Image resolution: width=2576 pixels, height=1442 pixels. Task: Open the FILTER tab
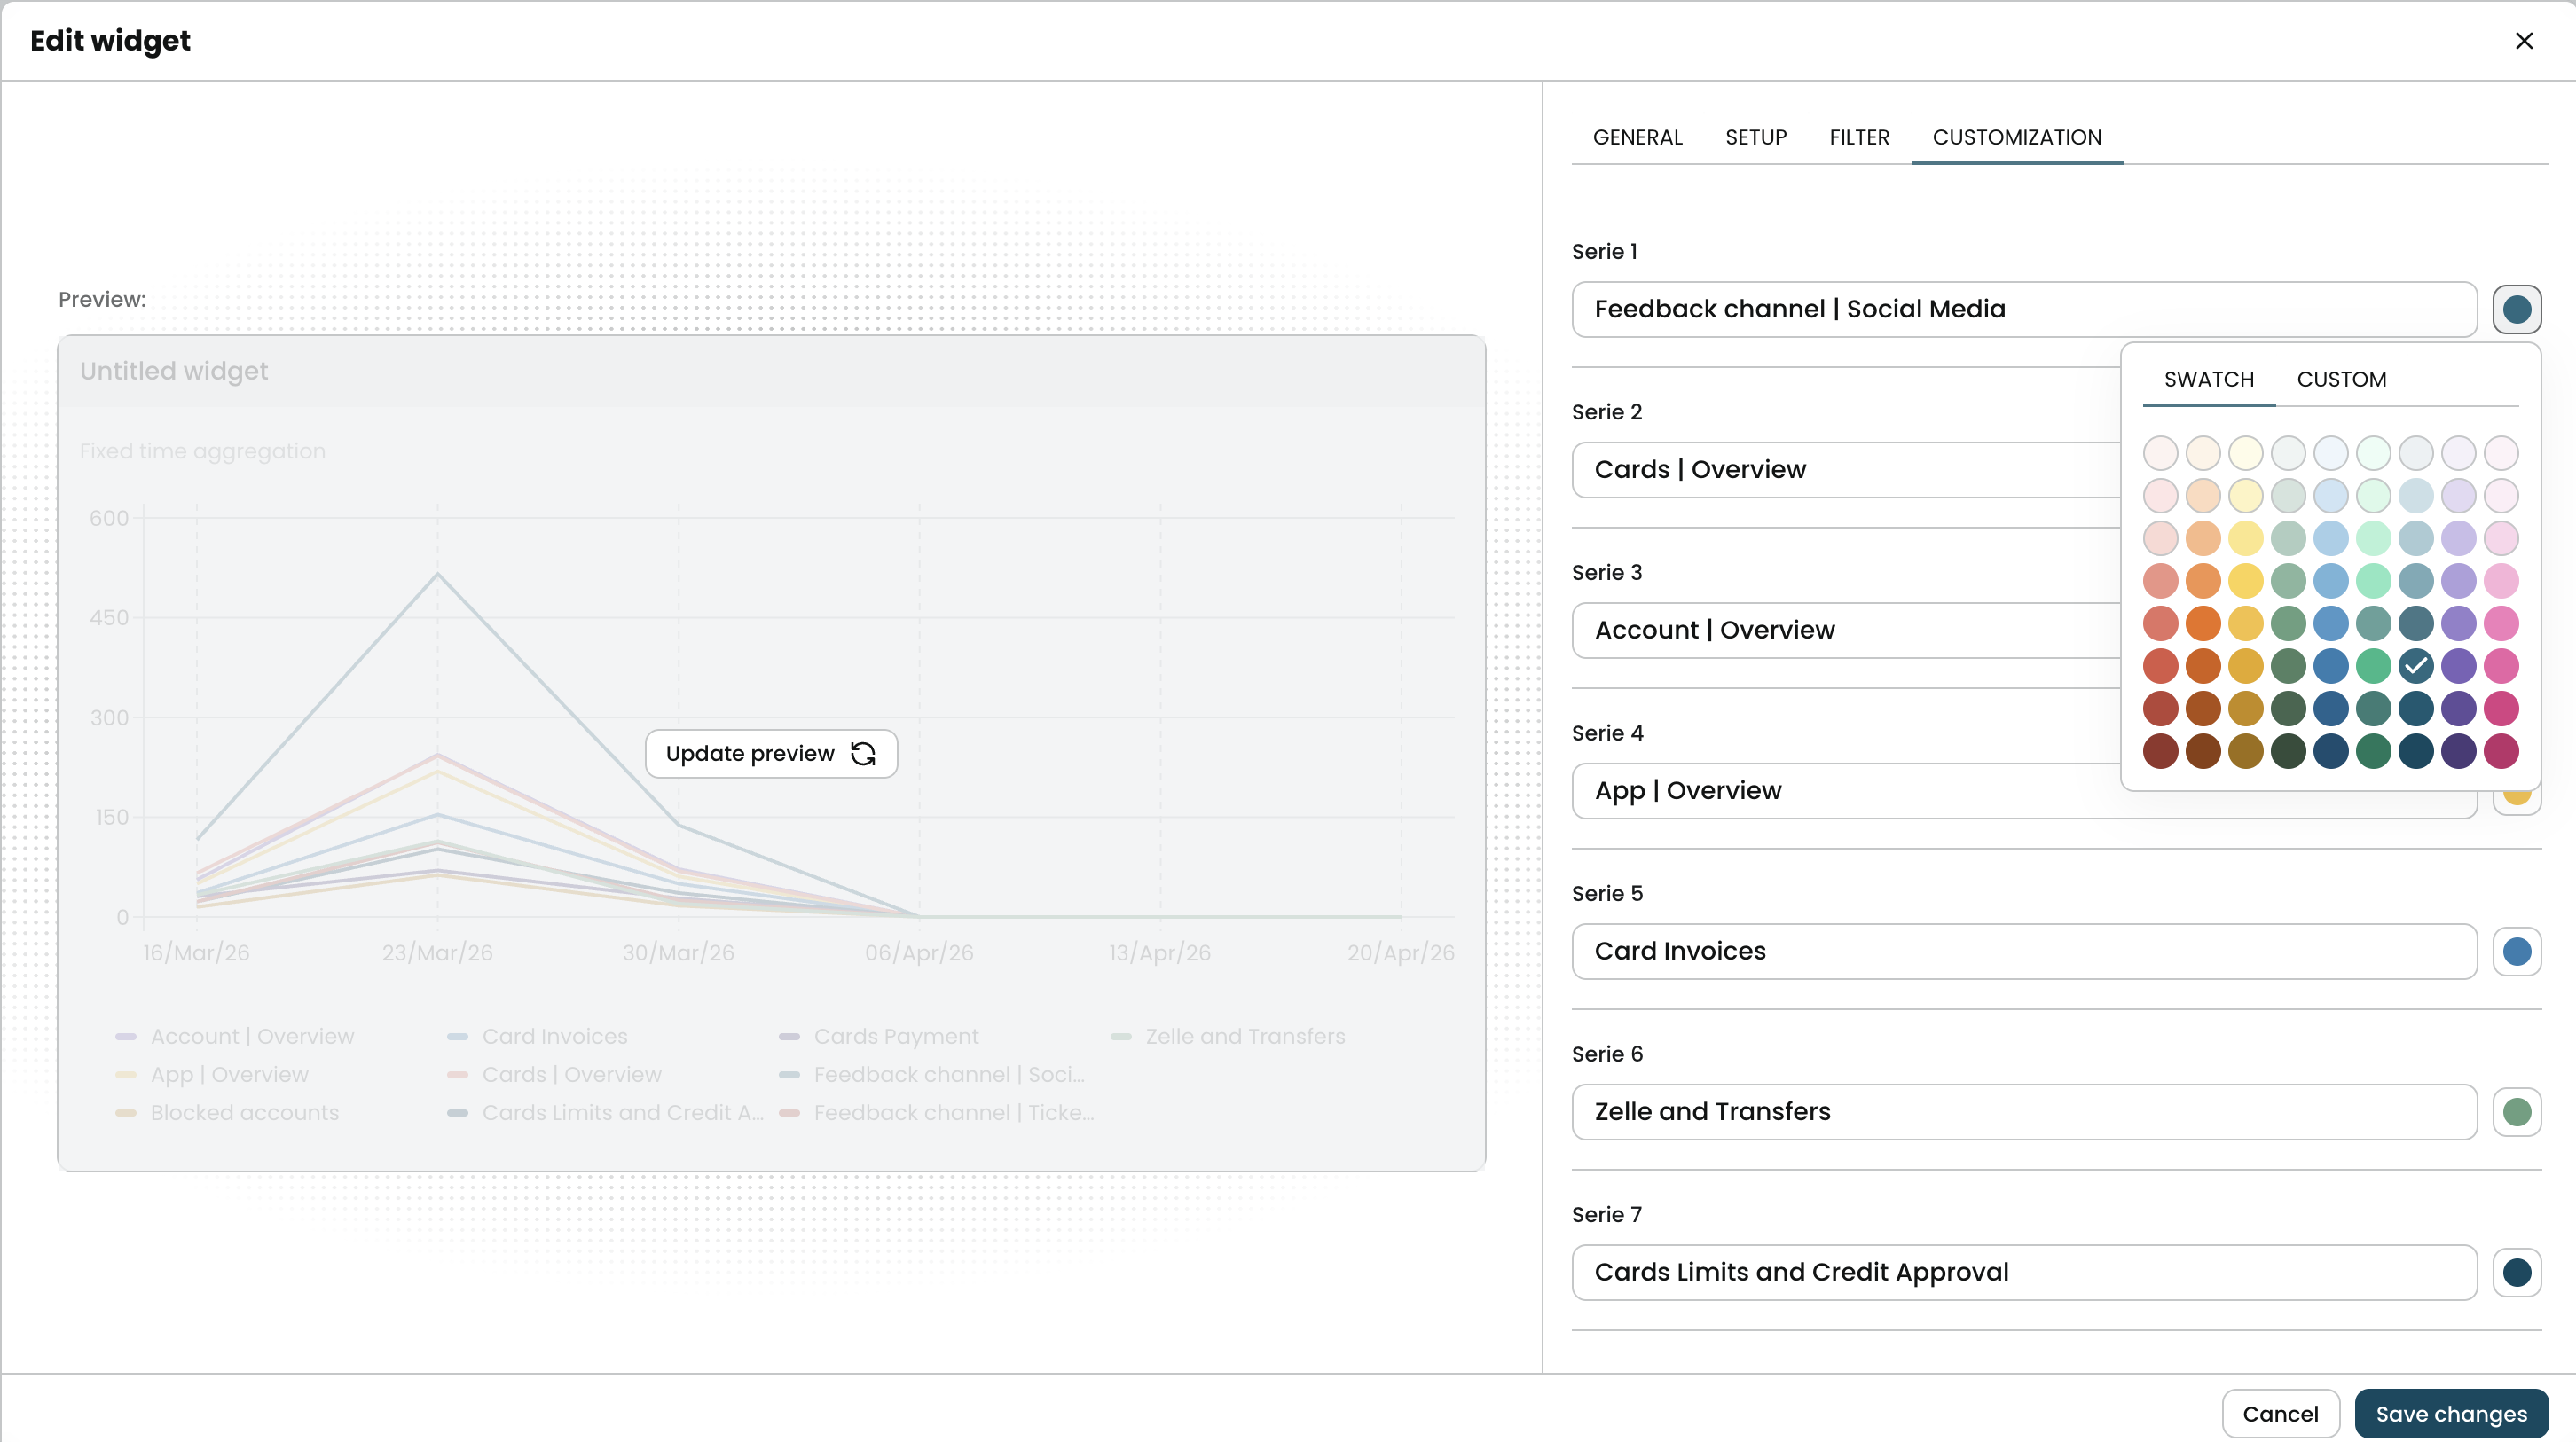click(x=1859, y=137)
